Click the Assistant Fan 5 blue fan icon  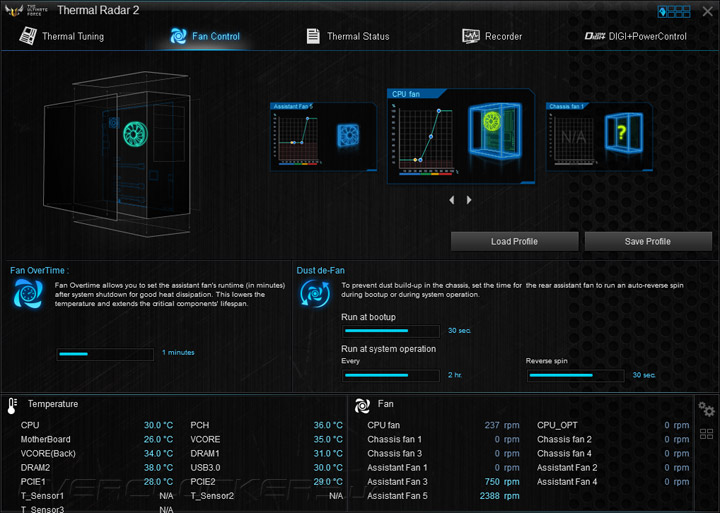coord(348,135)
